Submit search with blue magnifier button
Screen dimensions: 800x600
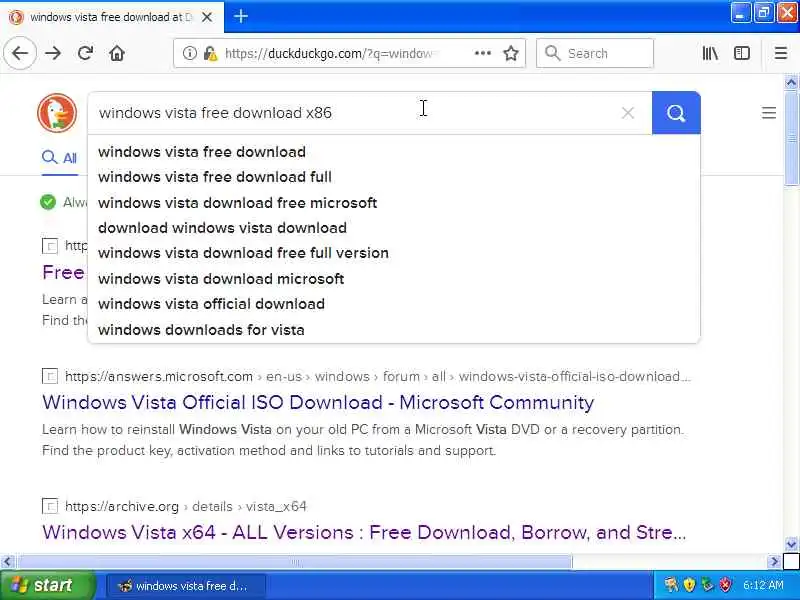676,113
